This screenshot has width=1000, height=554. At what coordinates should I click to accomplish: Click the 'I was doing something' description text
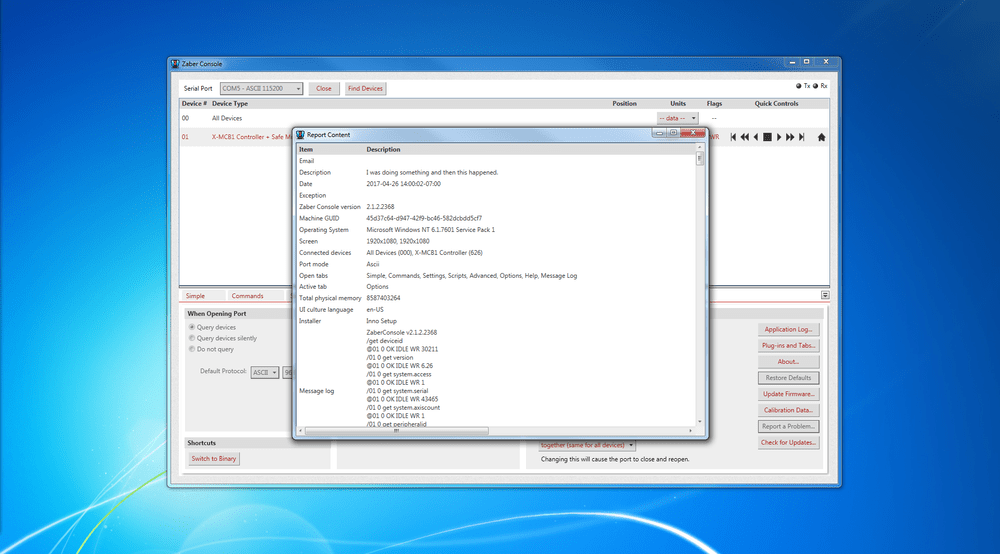click(x=432, y=172)
